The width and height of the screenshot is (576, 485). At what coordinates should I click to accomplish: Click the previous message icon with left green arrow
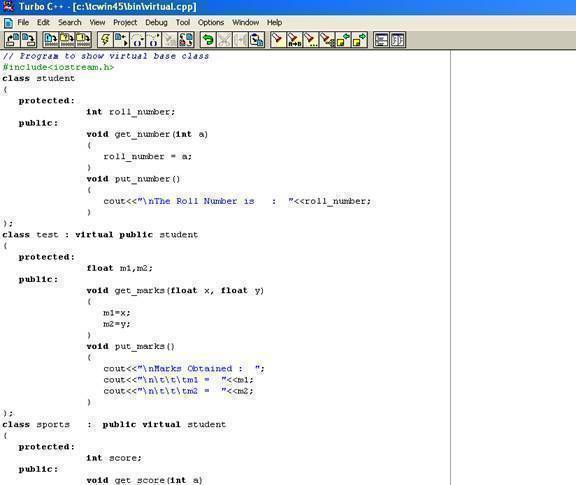point(342,39)
